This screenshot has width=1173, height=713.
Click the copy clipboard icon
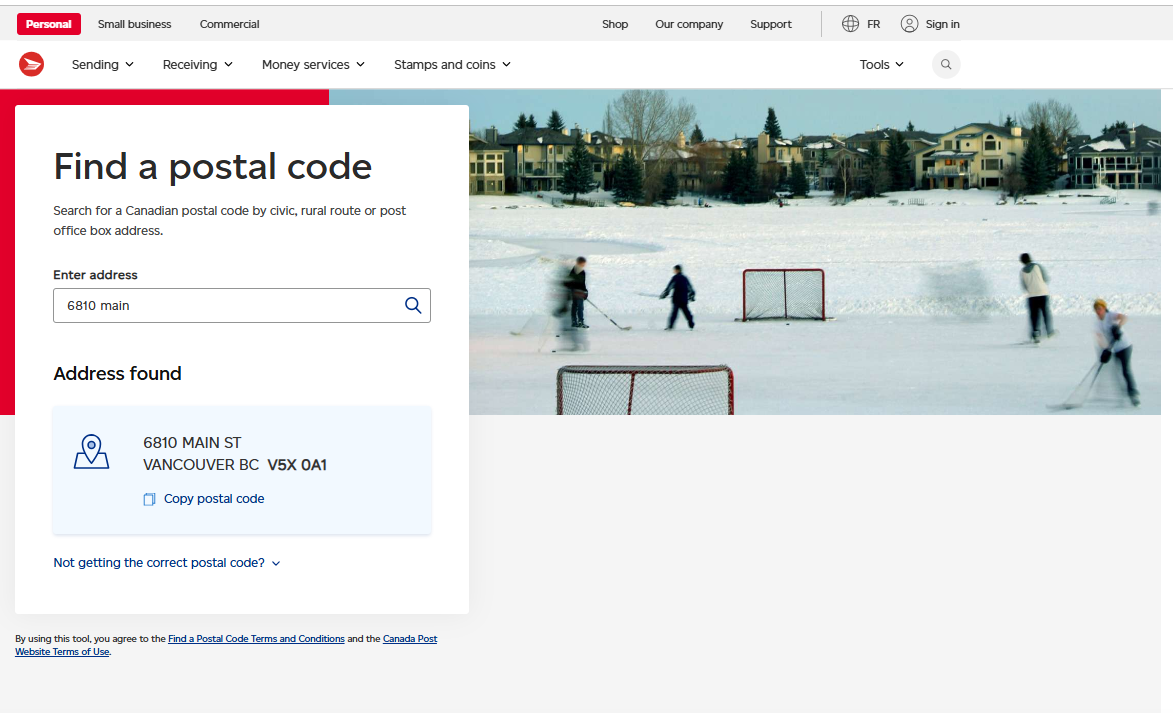pyautogui.click(x=150, y=499)
